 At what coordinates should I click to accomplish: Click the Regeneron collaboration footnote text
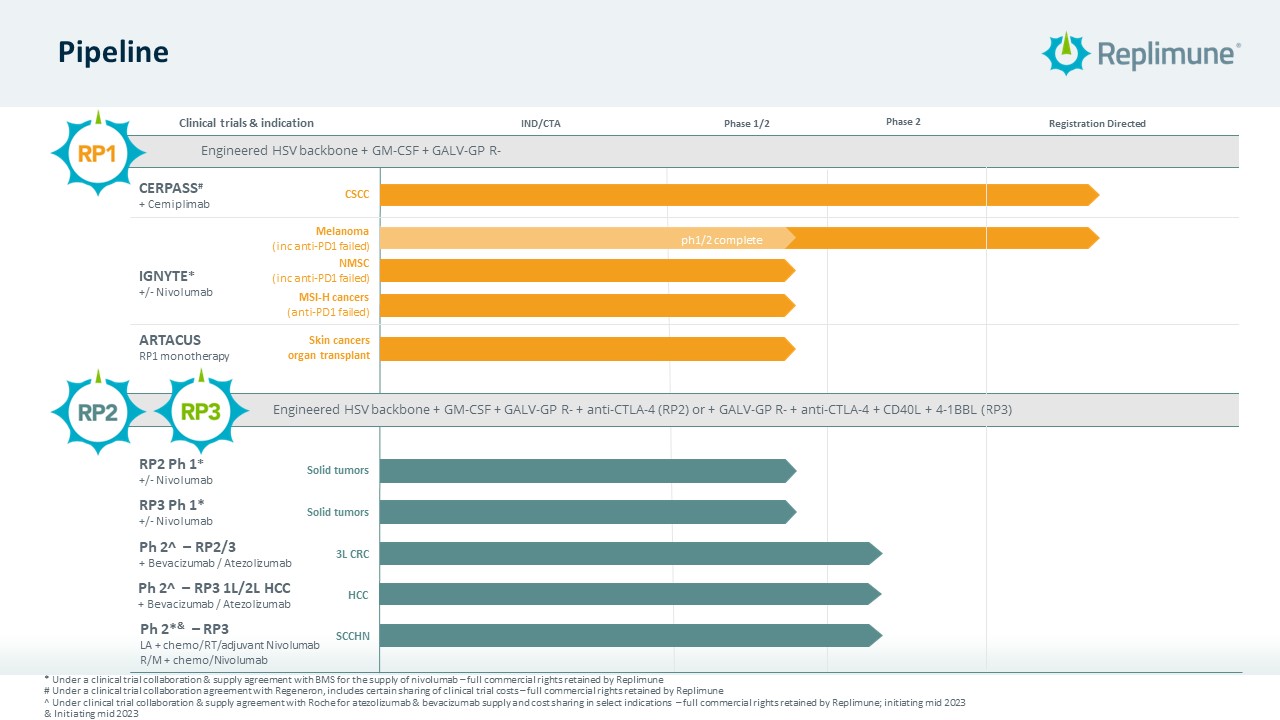pyautogui.click(x=384, y=690)
